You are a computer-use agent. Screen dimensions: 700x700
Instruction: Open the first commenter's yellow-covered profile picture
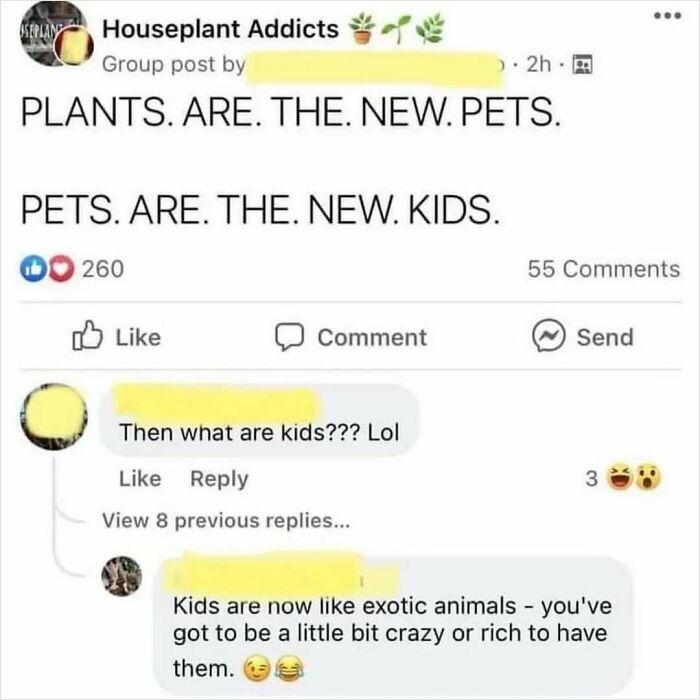(54, 416)
